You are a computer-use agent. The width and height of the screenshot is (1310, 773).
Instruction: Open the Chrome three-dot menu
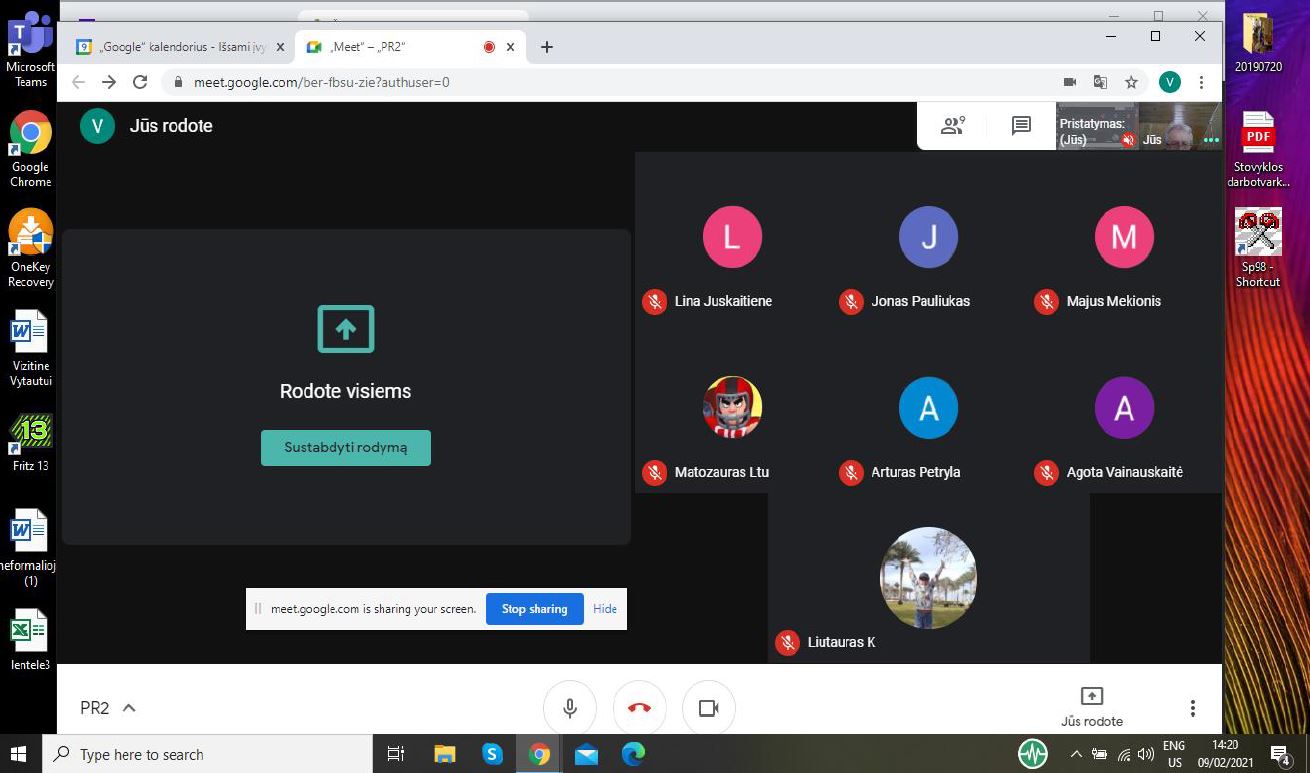1201,82
